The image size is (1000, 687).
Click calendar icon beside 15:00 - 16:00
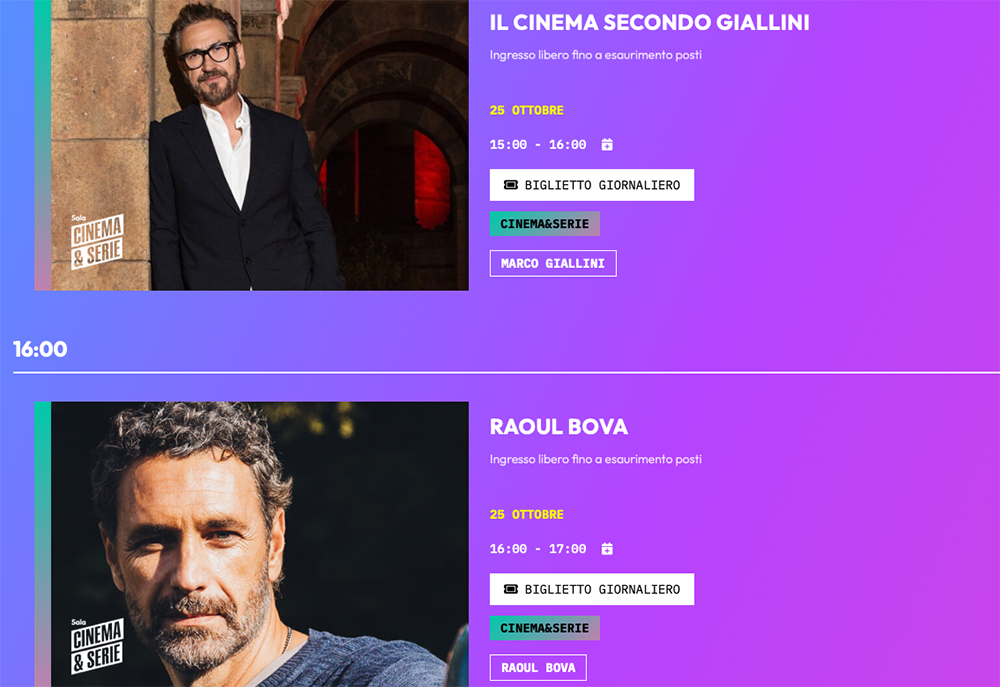(x=607, y=145)
